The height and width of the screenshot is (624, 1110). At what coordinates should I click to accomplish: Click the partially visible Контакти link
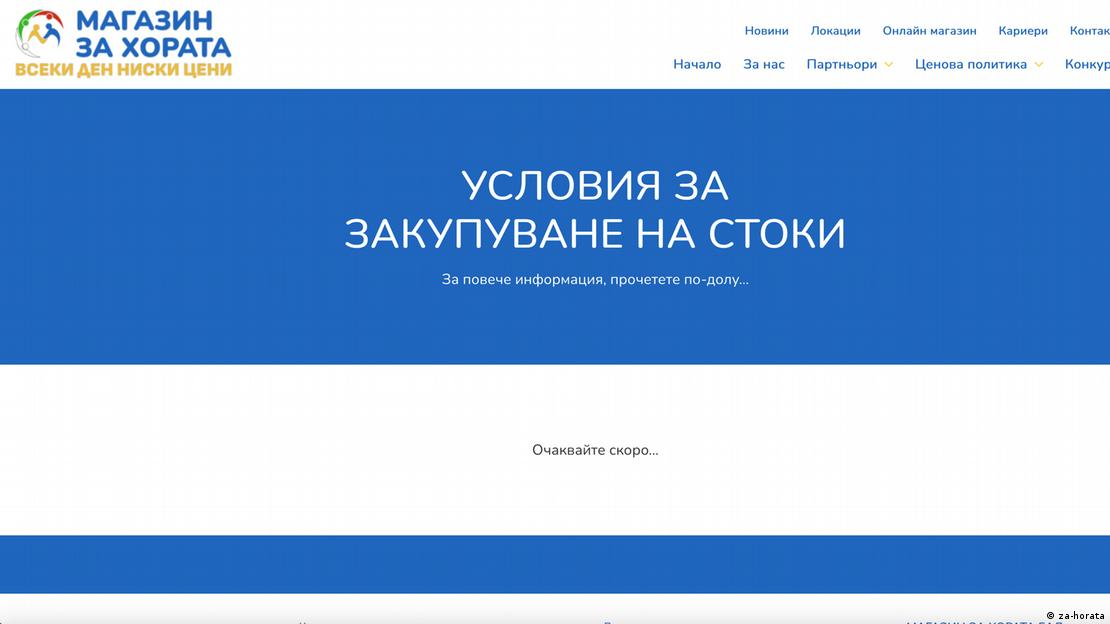[x=1089, y=31]
